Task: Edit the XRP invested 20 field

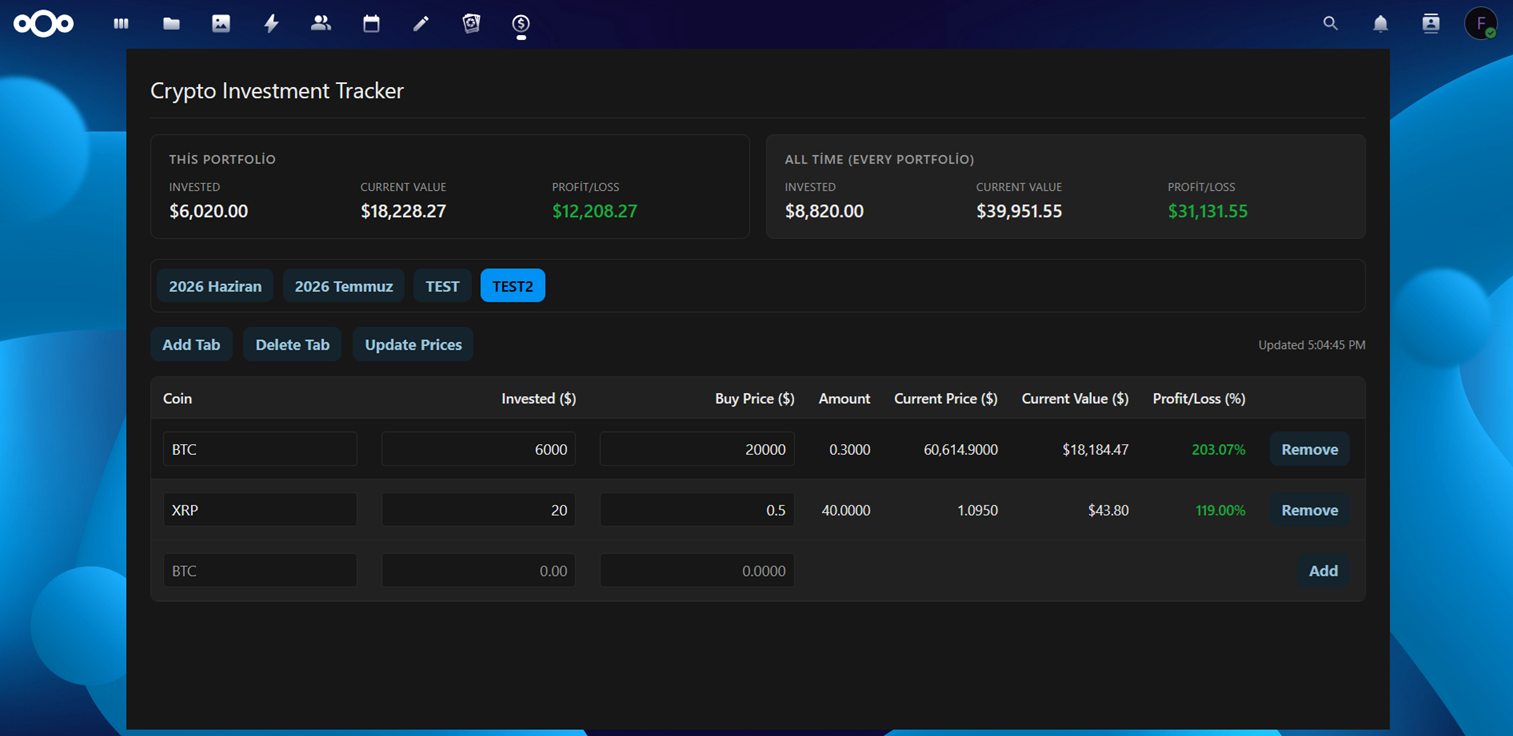Action: pos(478,510)
